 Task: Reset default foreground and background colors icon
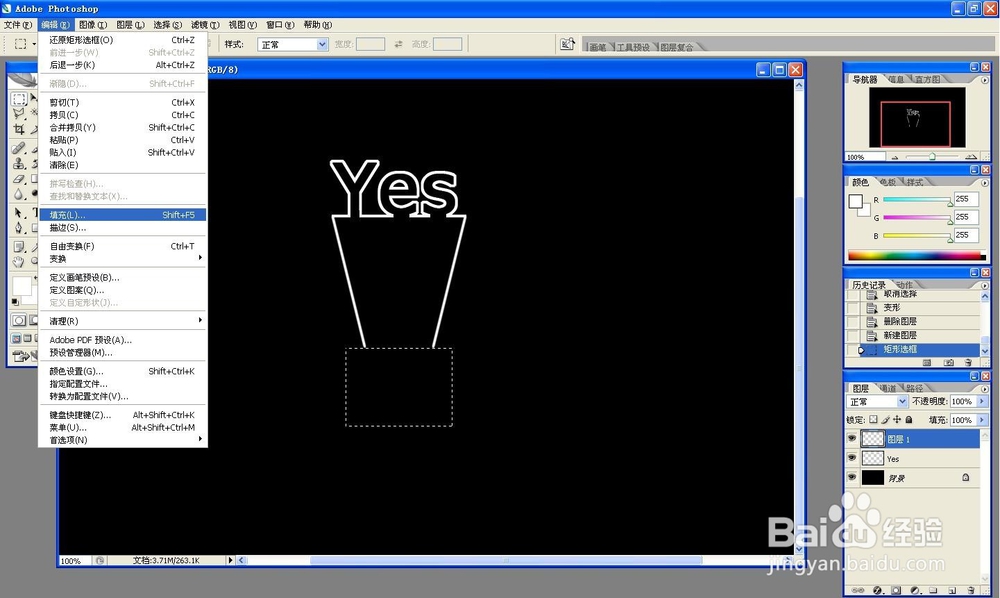pos(15,302)
